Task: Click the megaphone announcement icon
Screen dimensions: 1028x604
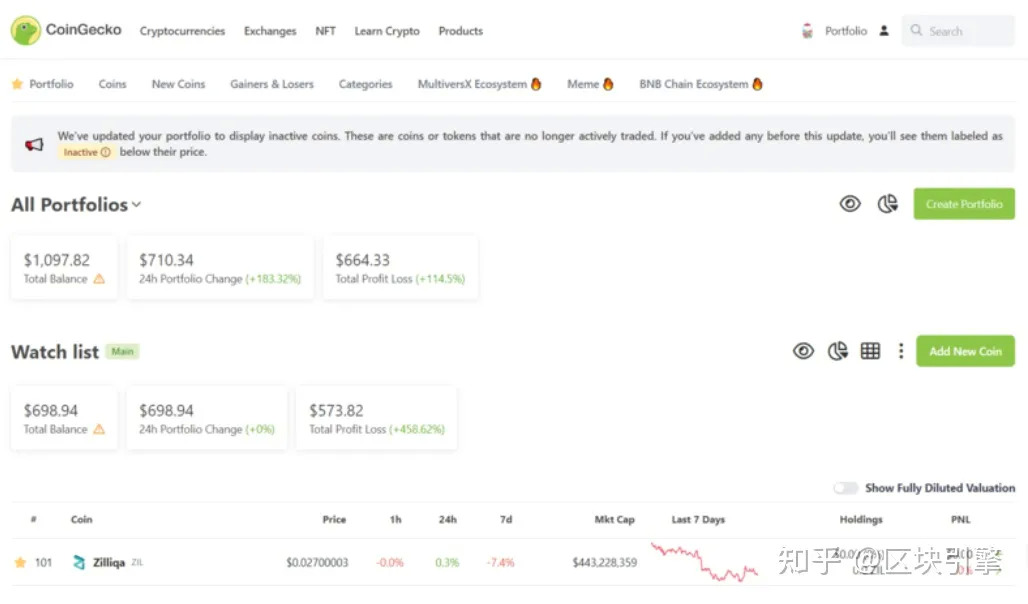Action: tap(34, 144)
